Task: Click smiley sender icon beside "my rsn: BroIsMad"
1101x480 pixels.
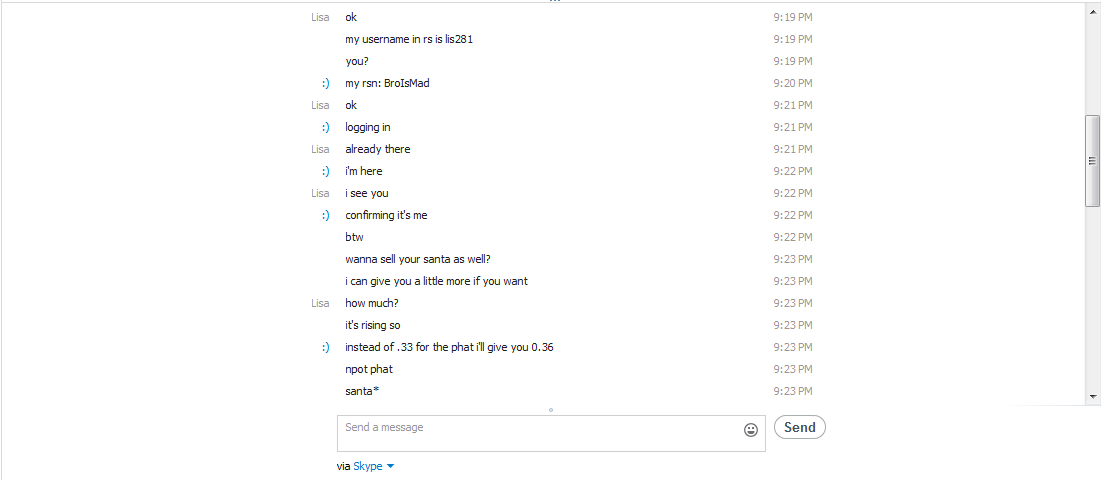Action: point(325,84)
